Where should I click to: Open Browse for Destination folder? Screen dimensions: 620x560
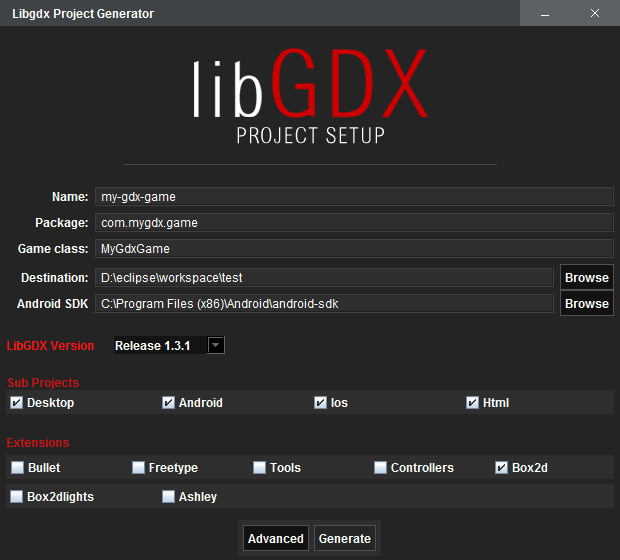(587, 277)
